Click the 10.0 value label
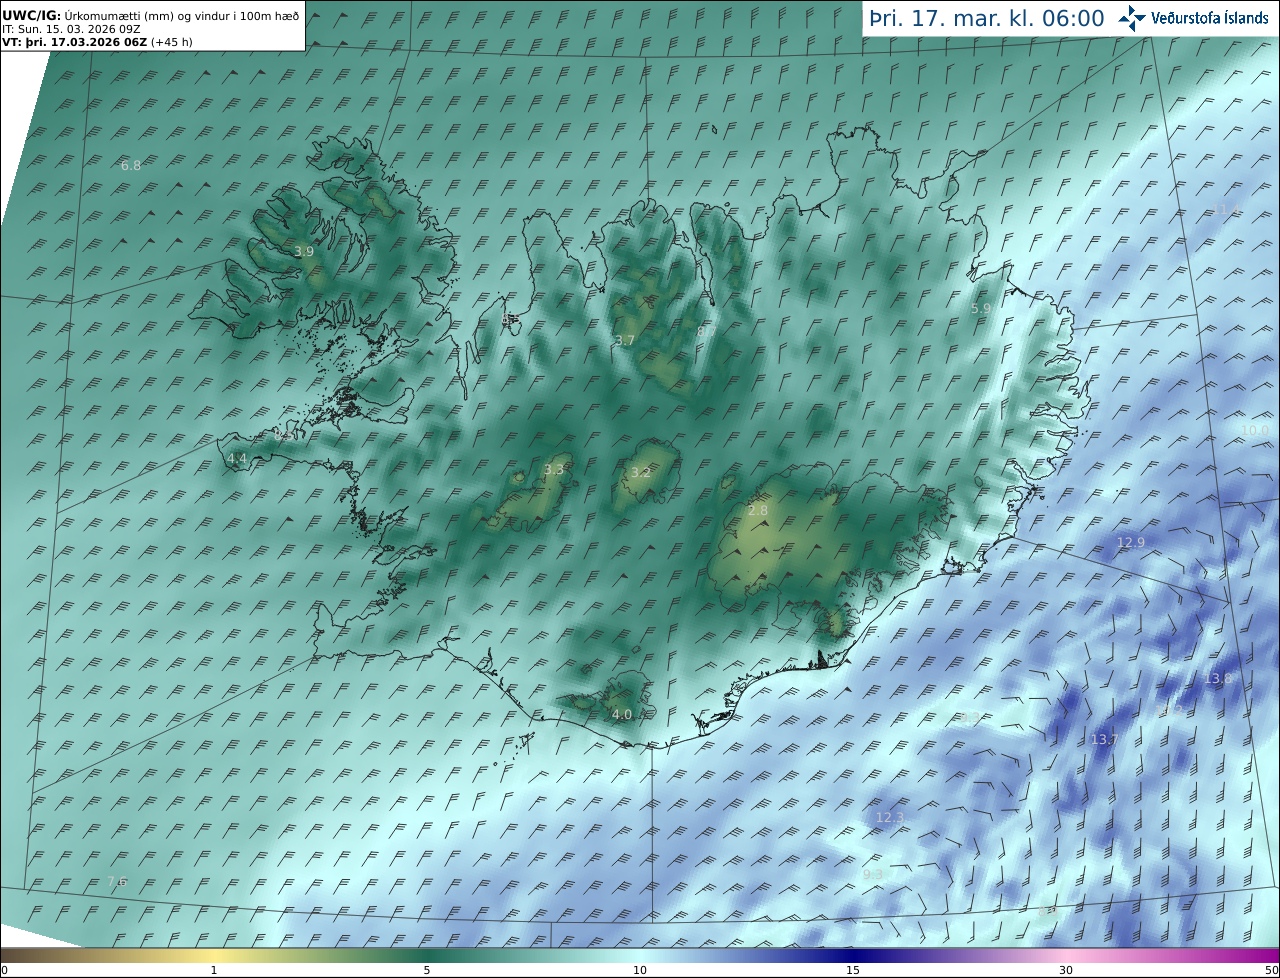1280x978 pixels. [x=1254, y=430]
